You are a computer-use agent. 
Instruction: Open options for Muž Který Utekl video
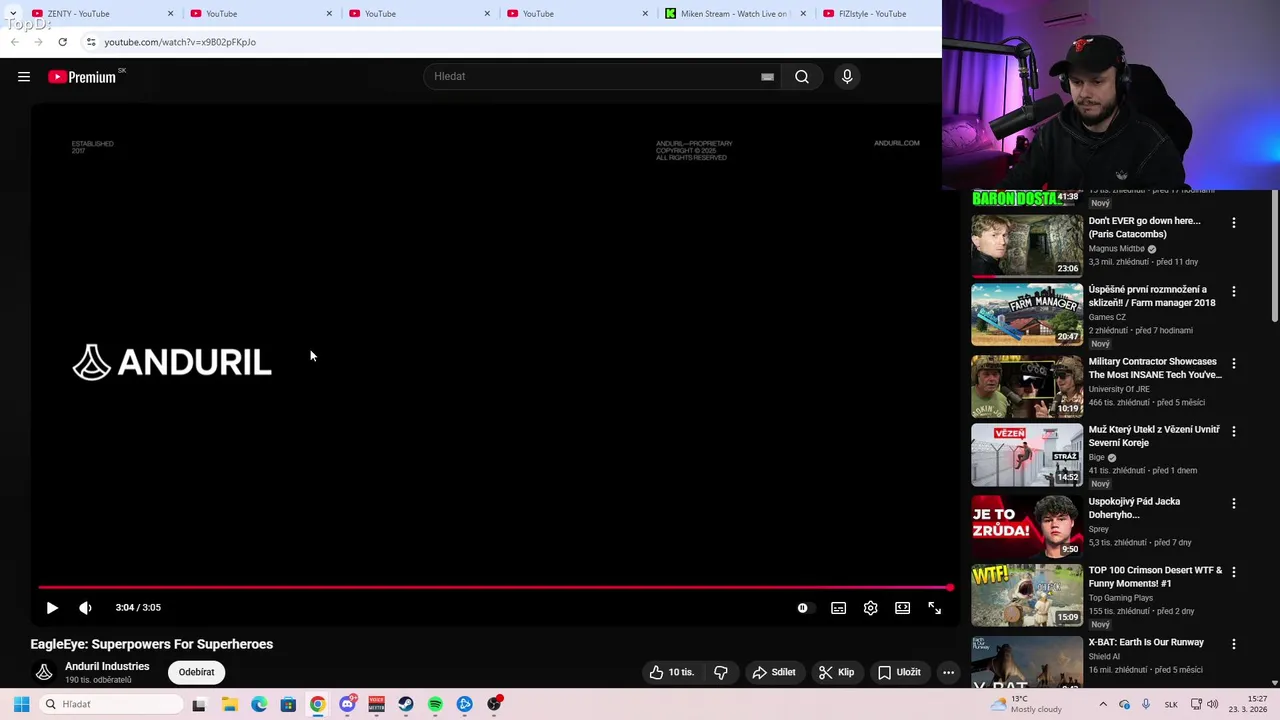[x=1234, y=432]
